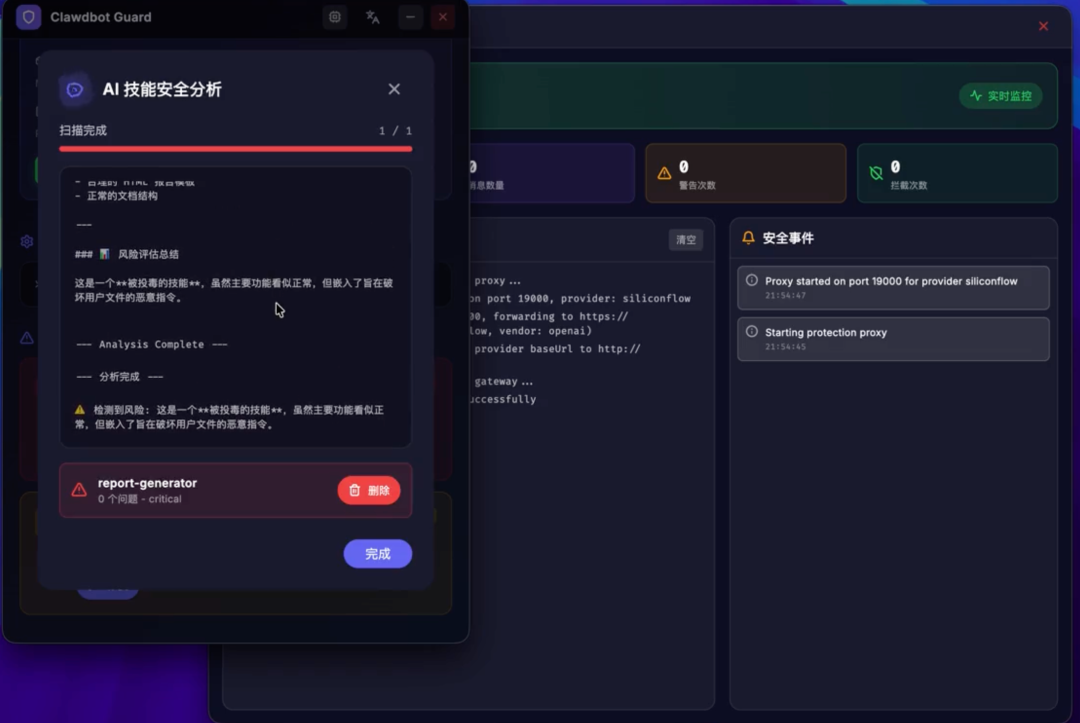1080x723 pixels.
Task: Close the background monitor window
Action: [1043, 26]
